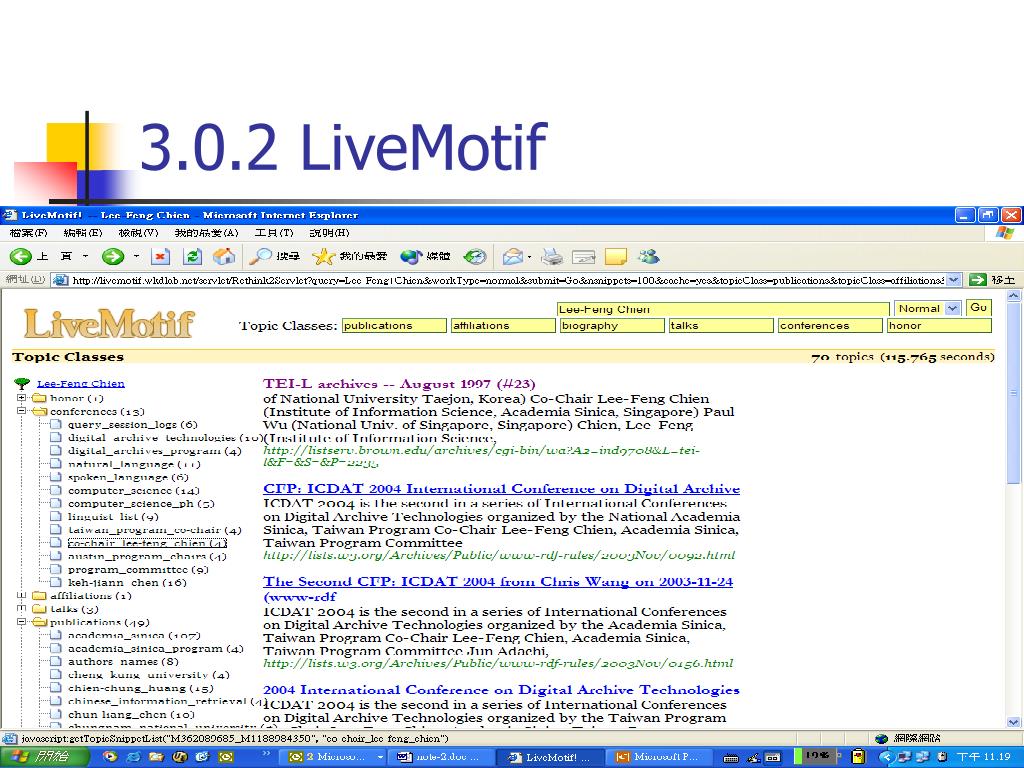Image resolution: width=1024 pixels, height=768 pixels.
Task: Go to the Home page icon
Action: (x=223, y=257)
